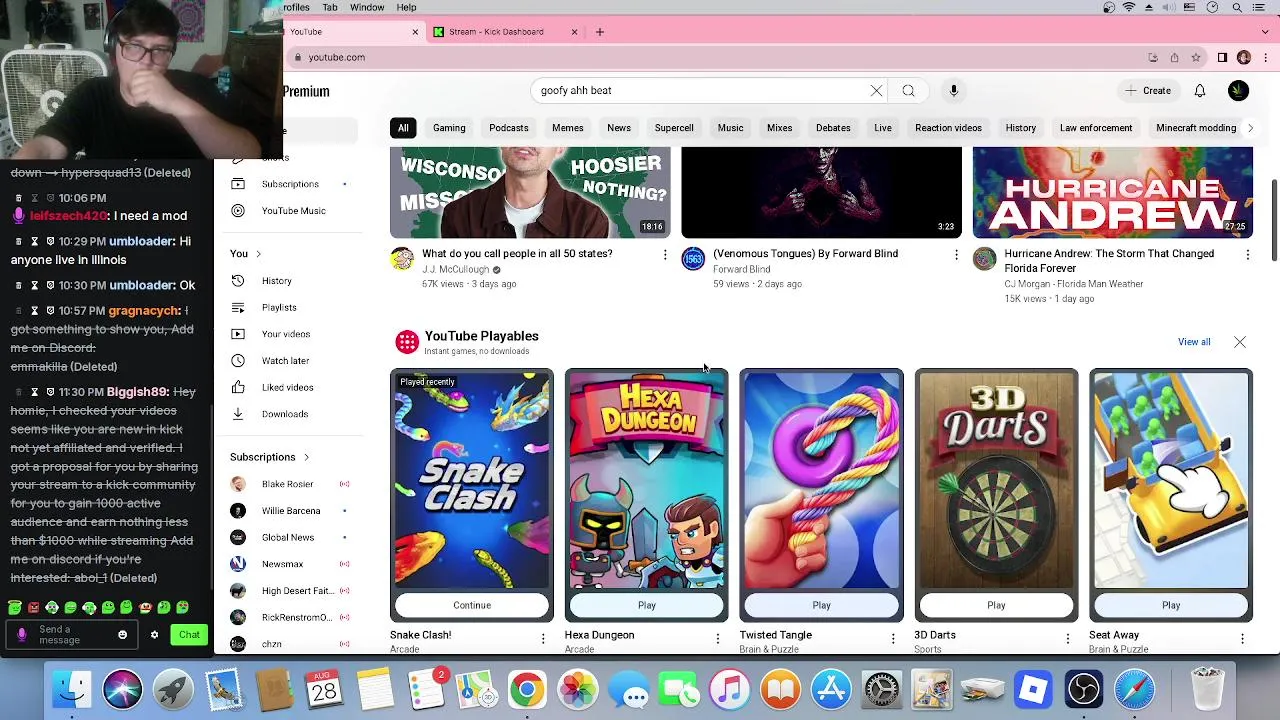
Task: Select the Minecraft modding filter chip
Action: (x=1196, y=128)
